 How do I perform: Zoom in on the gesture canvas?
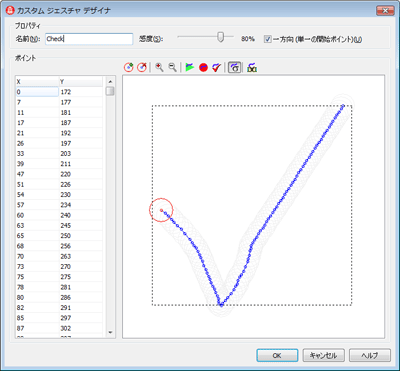[159, 67]
